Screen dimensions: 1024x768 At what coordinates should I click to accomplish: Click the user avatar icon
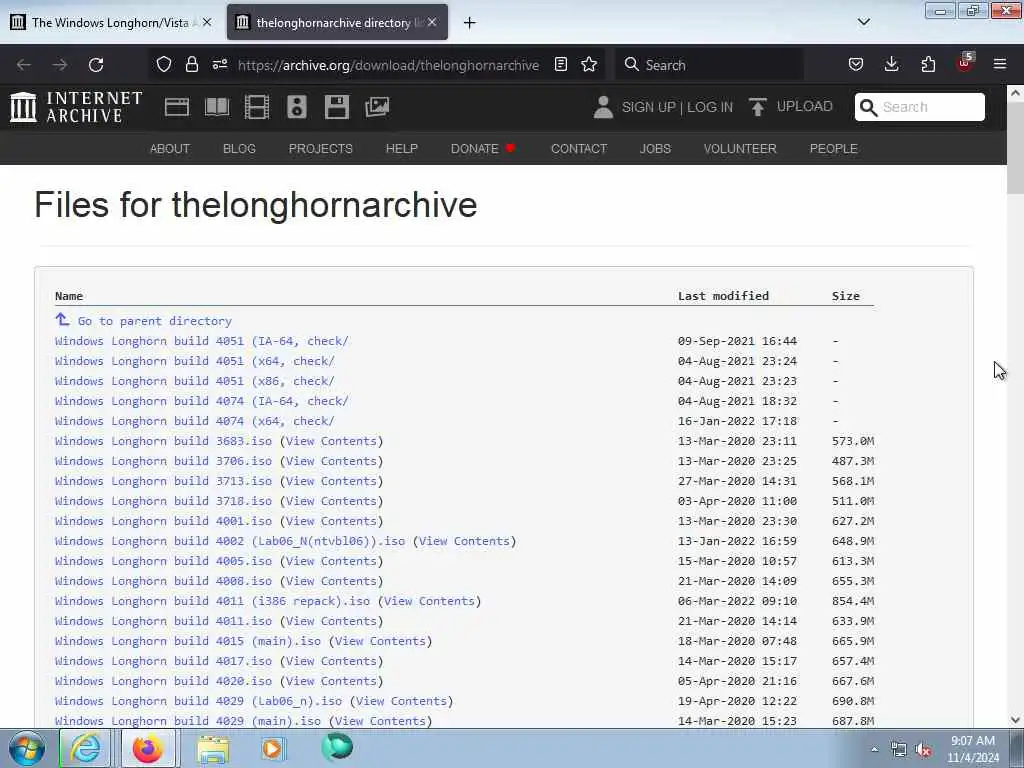point(603,107)
